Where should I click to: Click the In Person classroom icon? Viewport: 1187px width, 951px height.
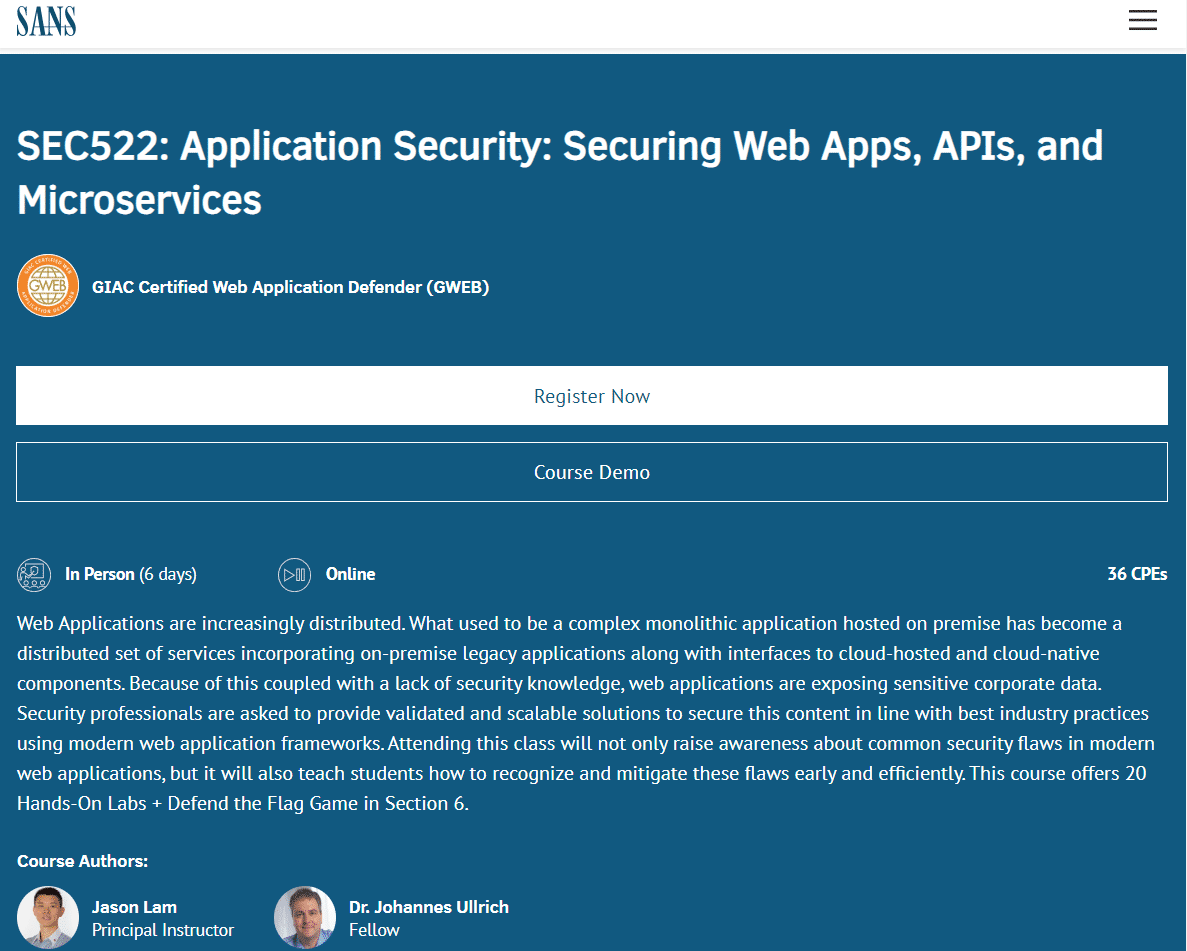coord(34,574)
